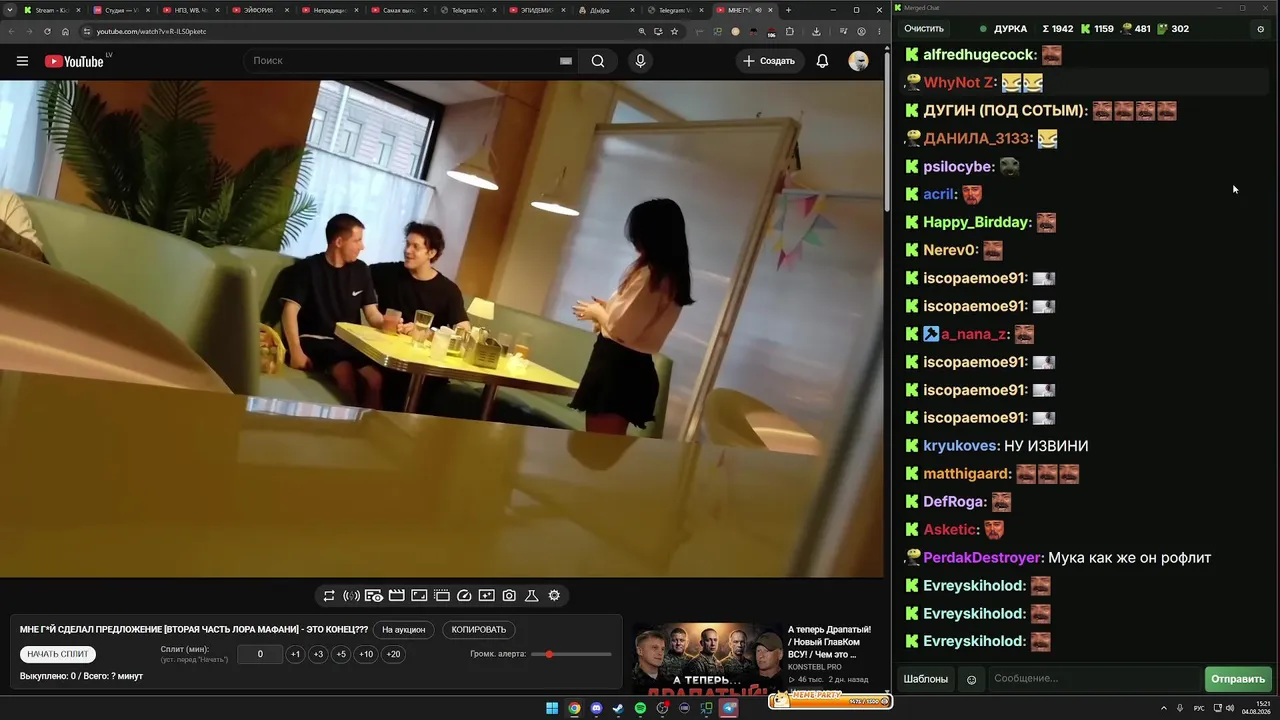Go to the browser home page icon
Viewport: 1280px width, 720px height.
pyautogui.click(x=66, y=31)
